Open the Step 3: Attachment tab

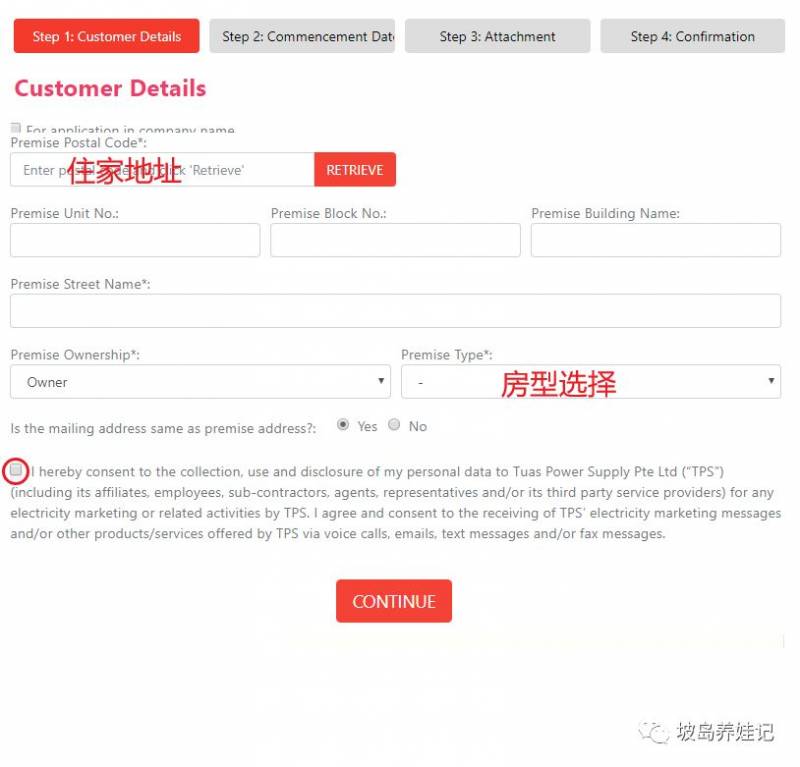pos(497,36)
